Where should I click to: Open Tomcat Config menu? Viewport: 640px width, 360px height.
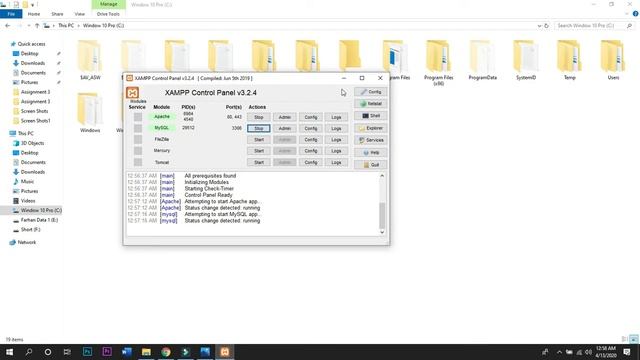(x=311, y=162)
